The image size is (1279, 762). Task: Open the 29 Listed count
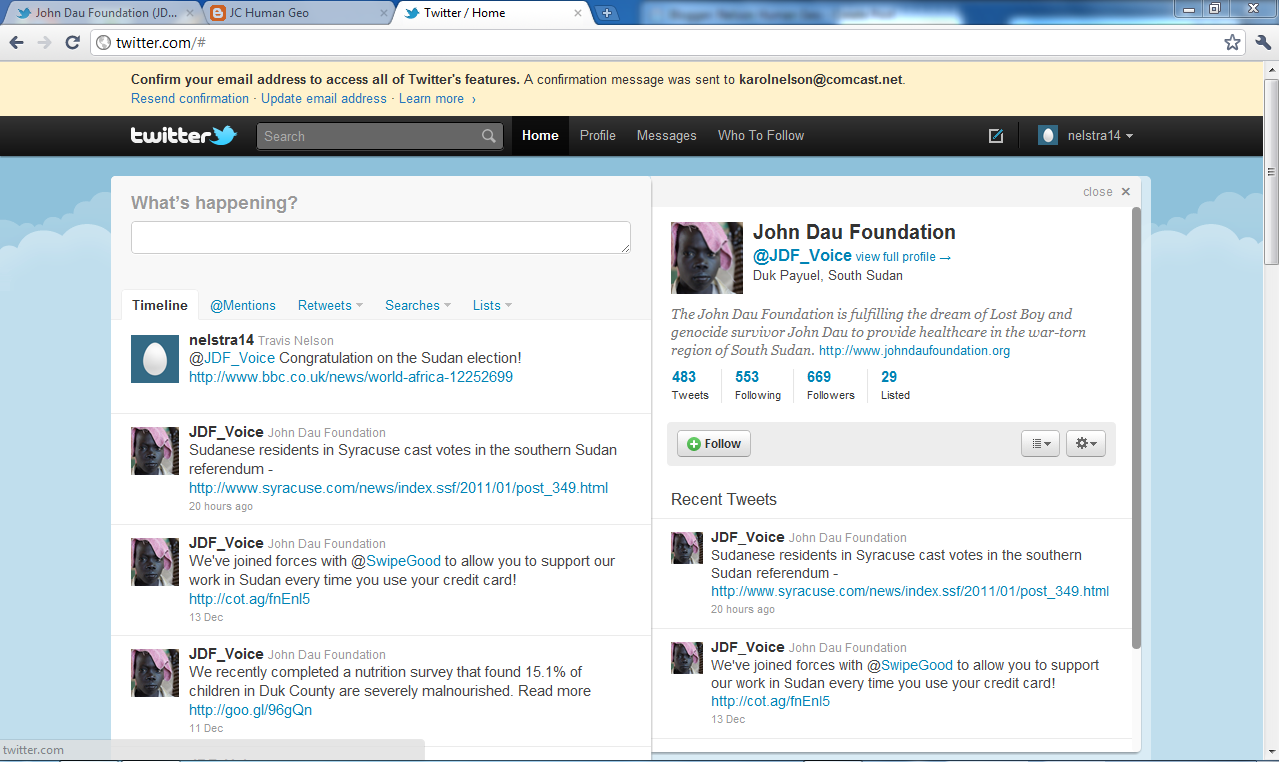[895, 385]
